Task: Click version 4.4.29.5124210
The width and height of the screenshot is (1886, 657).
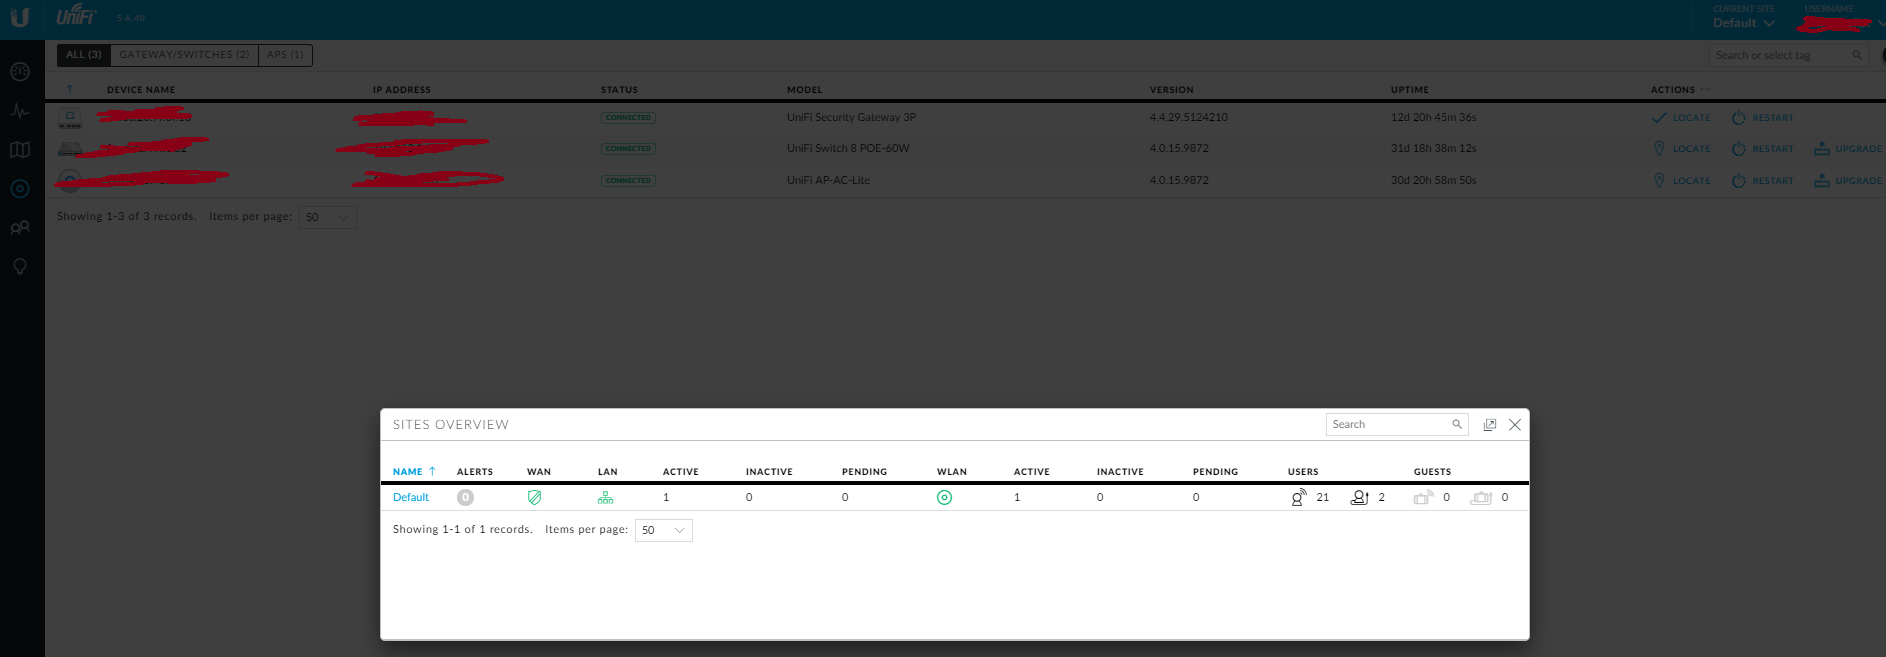Action: pyautogui.click(x=1188, y=117)
